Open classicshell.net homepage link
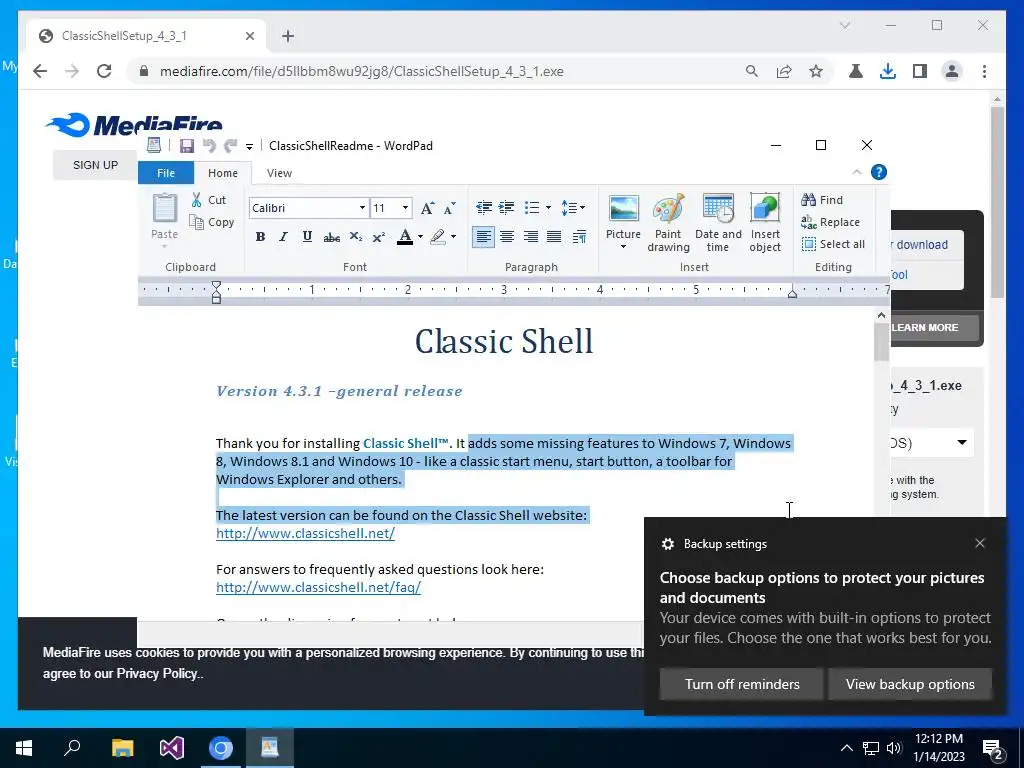 tap(306, 533)
